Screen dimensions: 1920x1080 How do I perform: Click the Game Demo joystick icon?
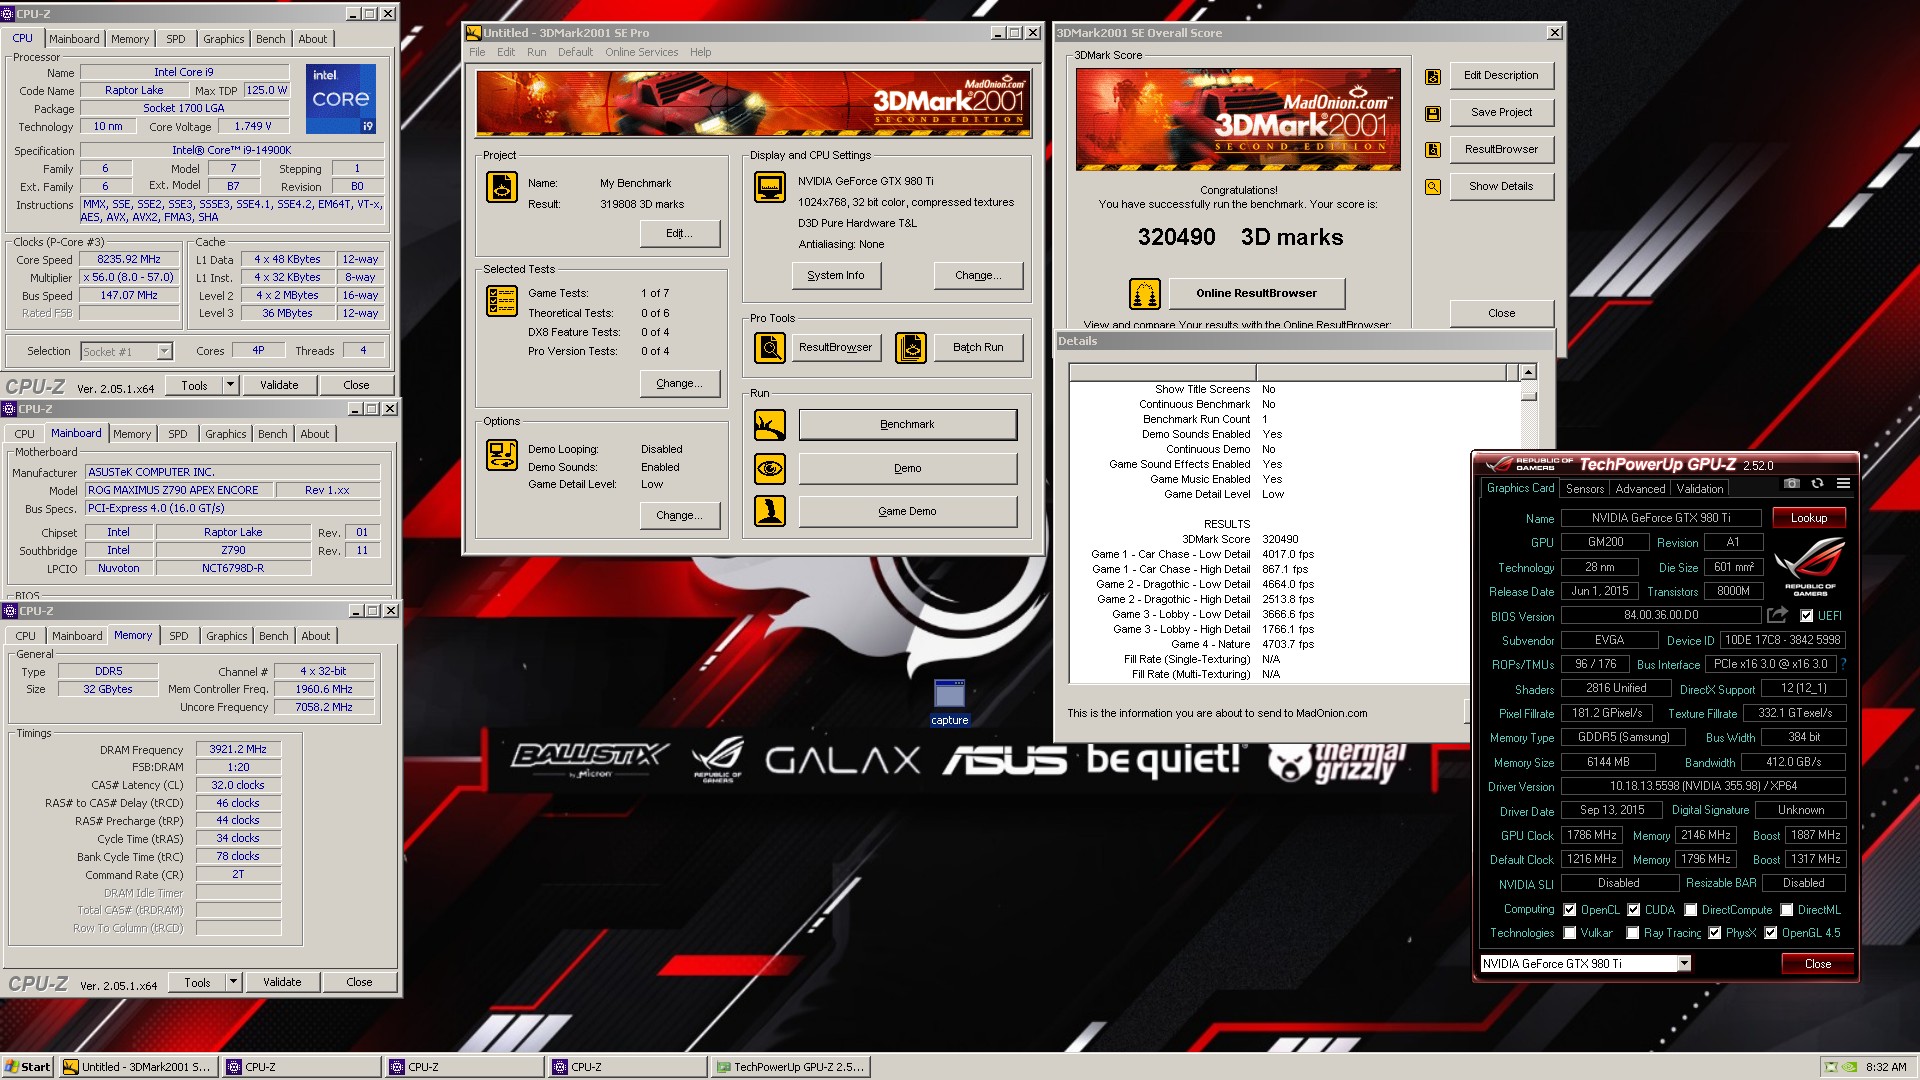click(x=770, y=511)
